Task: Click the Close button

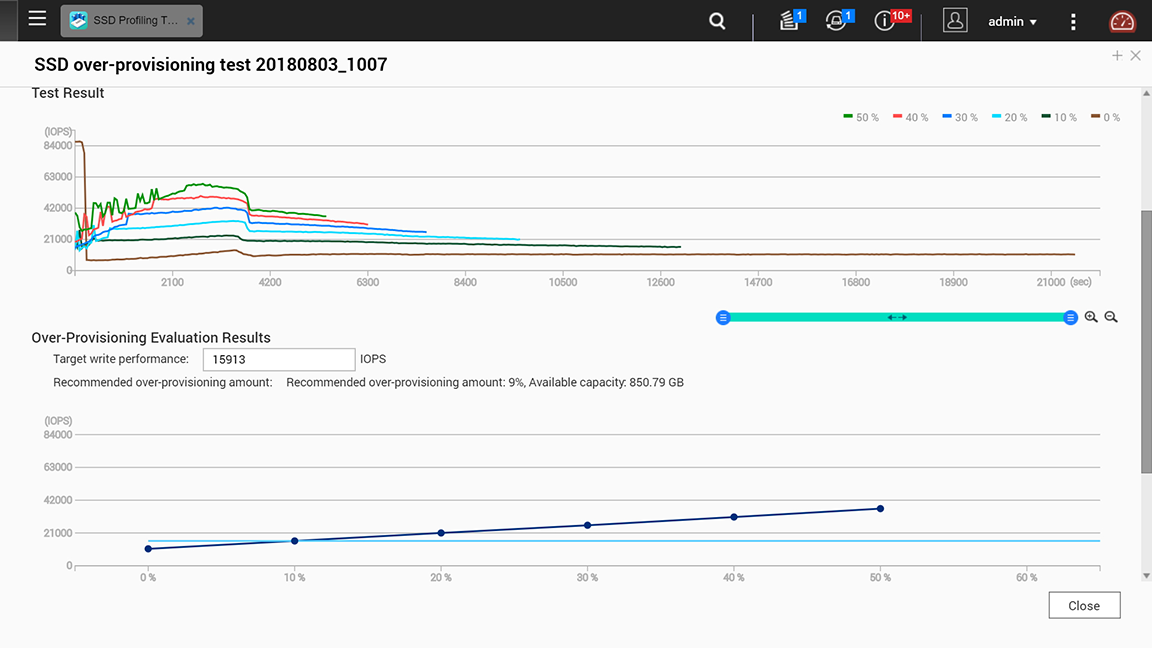Action: click(1084, 605)
